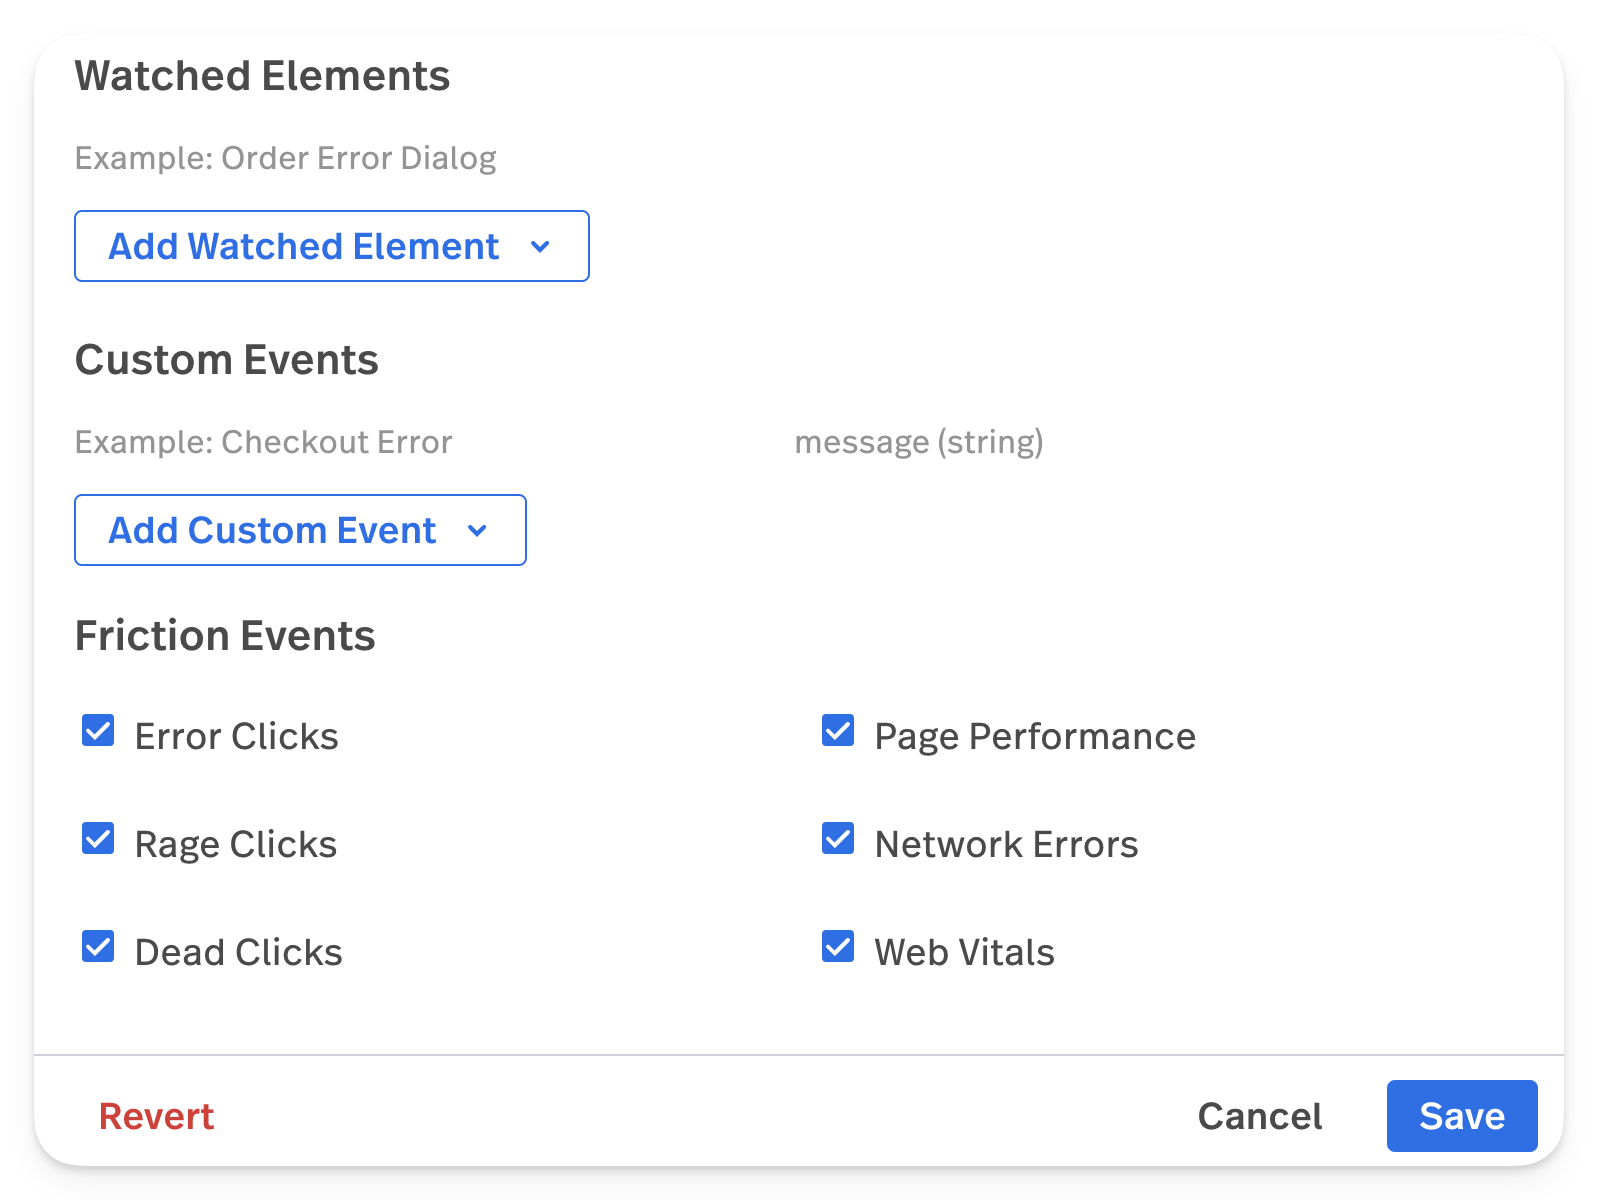Viewport: 1598px width, 1200px height.
Task: Toggle the Dead Clicks checkbox
Action: pos(98,947)
